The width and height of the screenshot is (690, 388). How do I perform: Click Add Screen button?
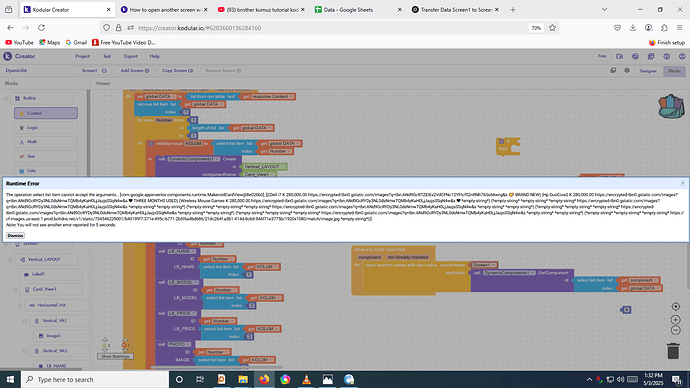[x=135, y=70]
